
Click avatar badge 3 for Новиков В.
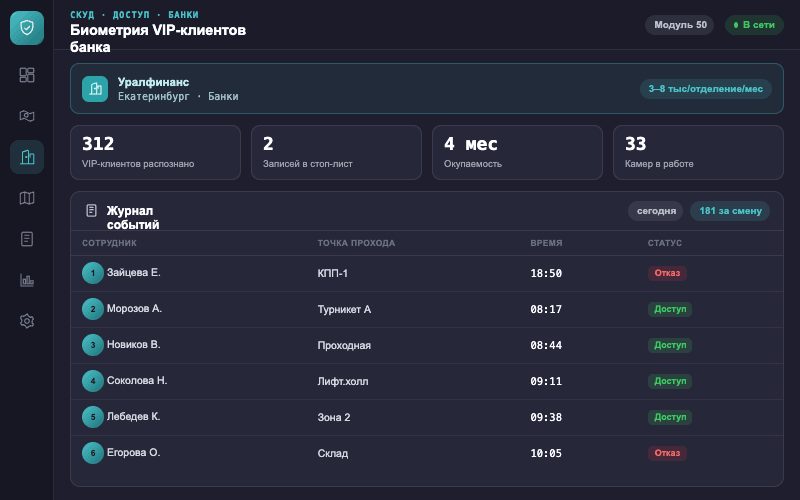[93, 345]
